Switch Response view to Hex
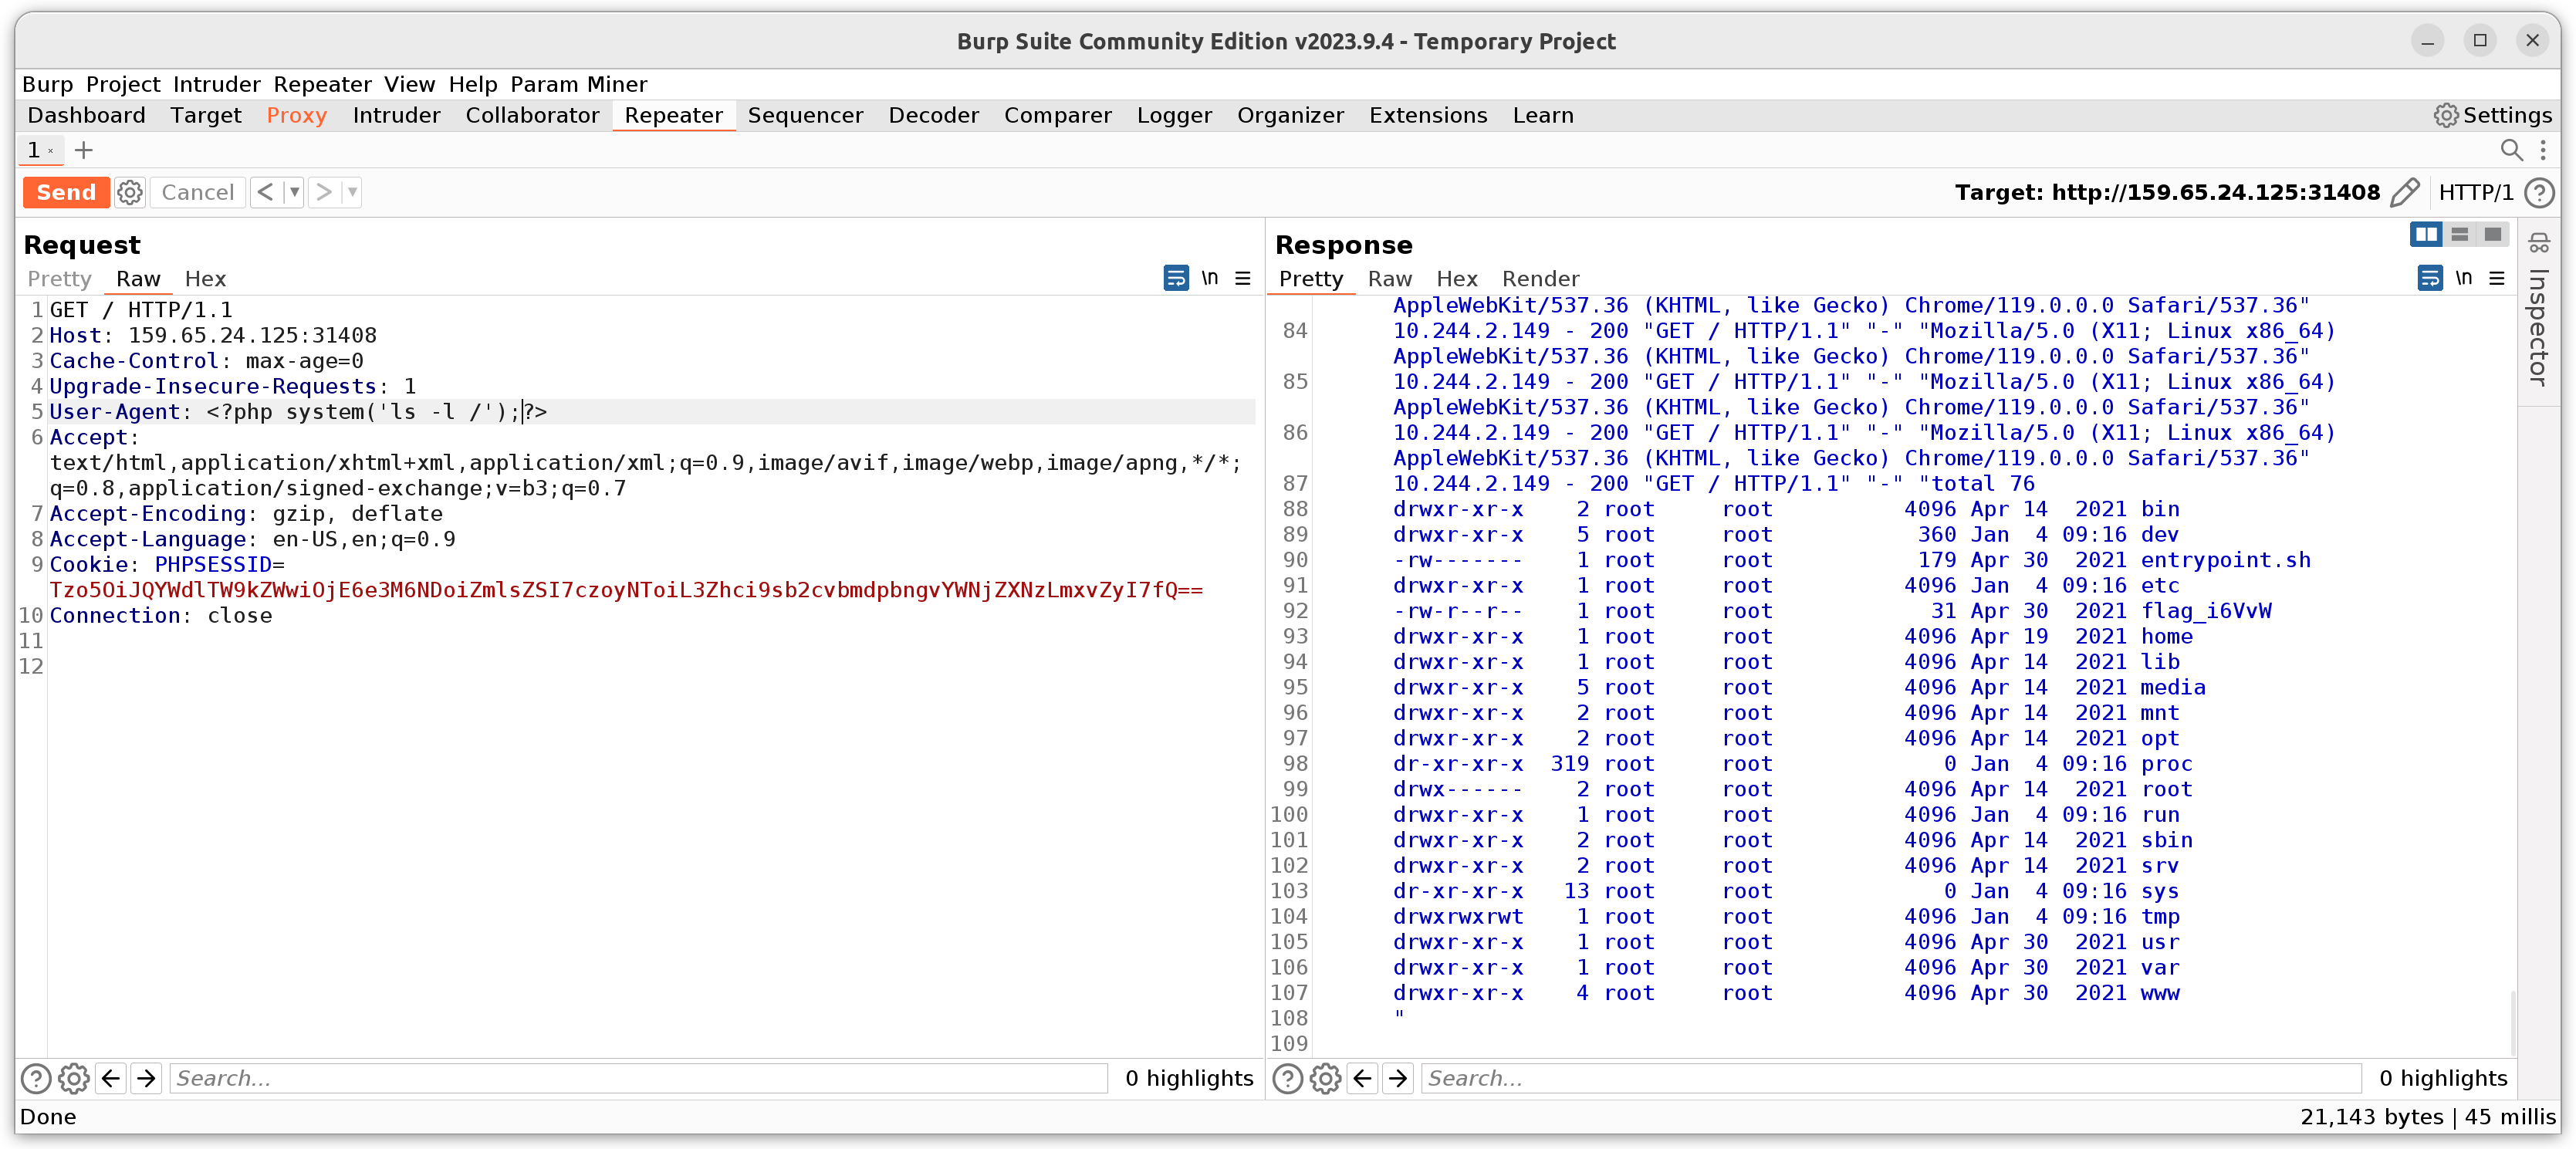The height and width of the screenshot is (1149, 2576). coord(1457,278)
